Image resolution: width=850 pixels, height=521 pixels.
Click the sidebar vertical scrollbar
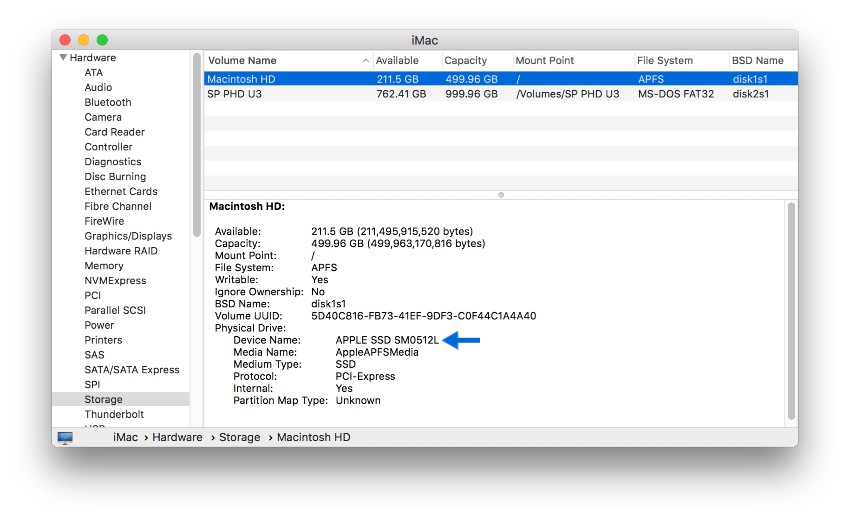click(197, 145)
